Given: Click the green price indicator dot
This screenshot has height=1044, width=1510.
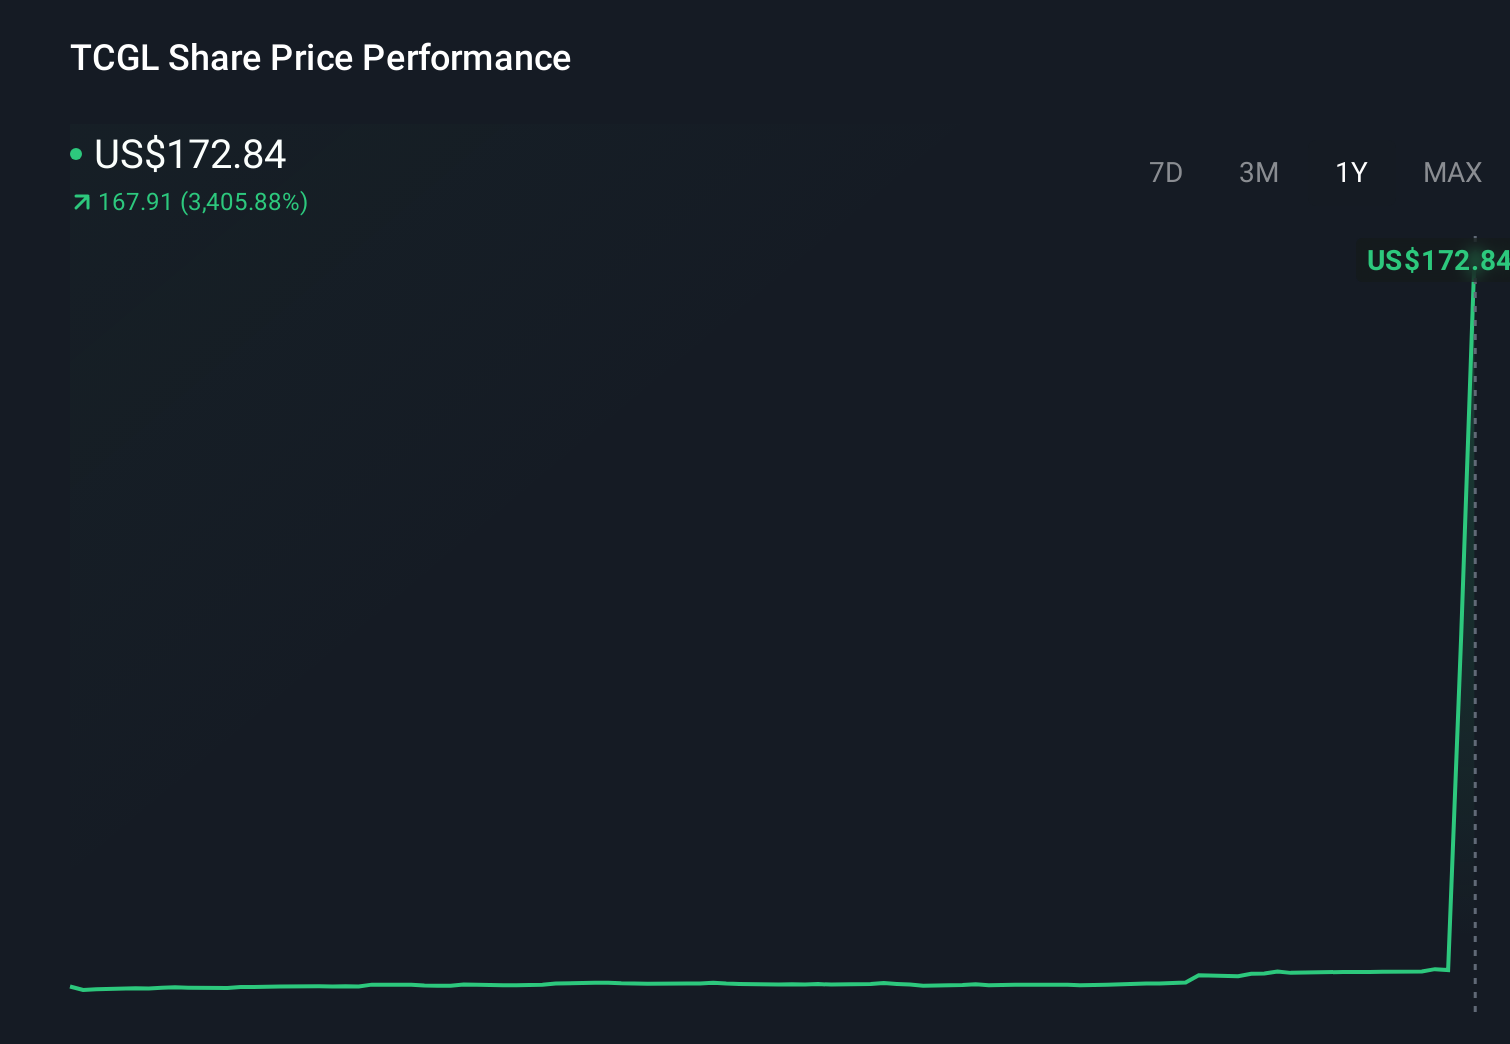Looking at the screenshot, I should 76,153.
